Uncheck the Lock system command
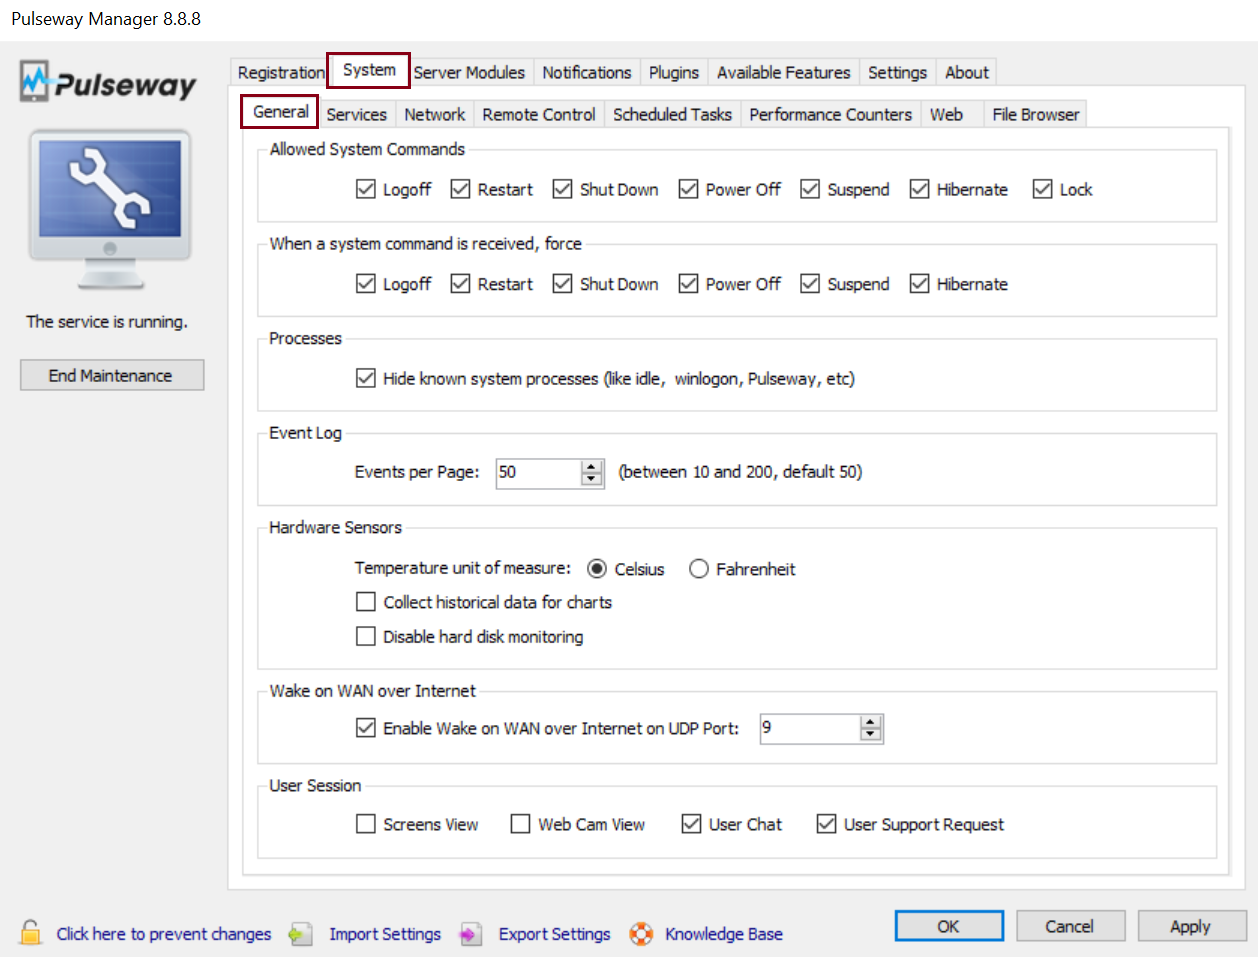Screen dimensions: 1258x958 coord(1043,189)
